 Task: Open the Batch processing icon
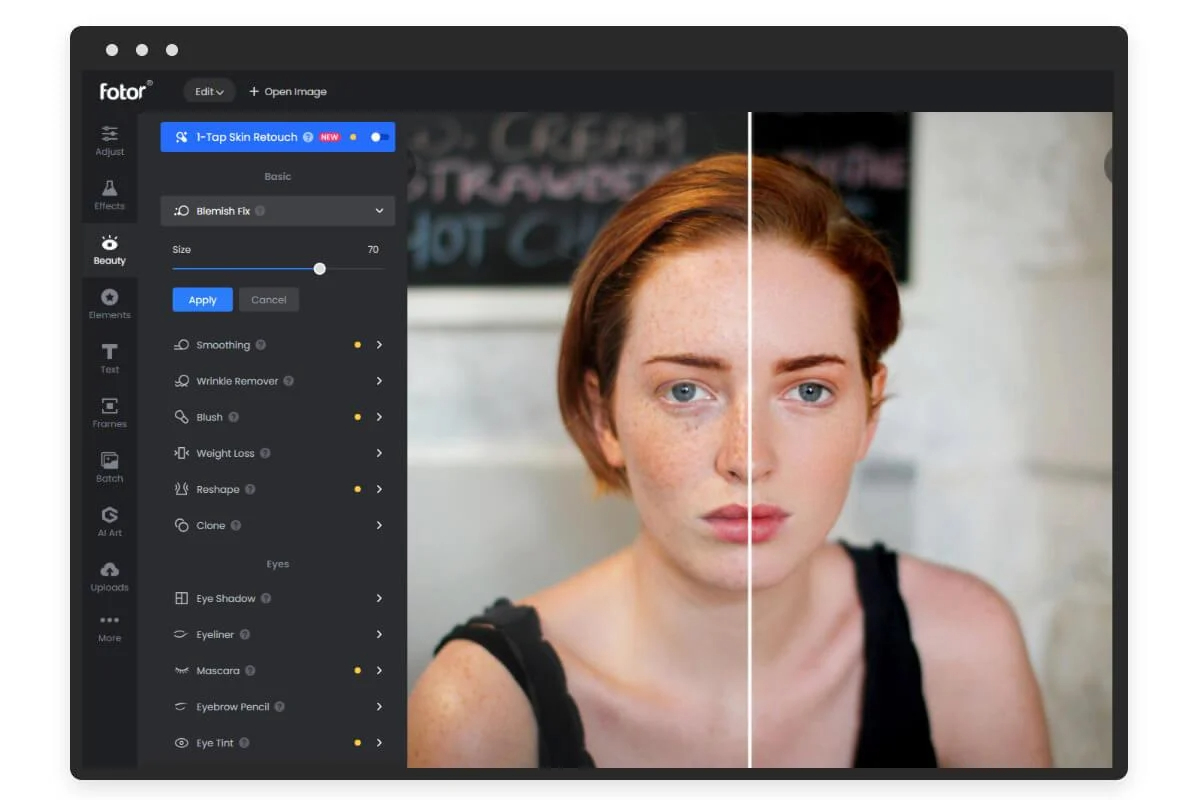click(x=110, y=466)
